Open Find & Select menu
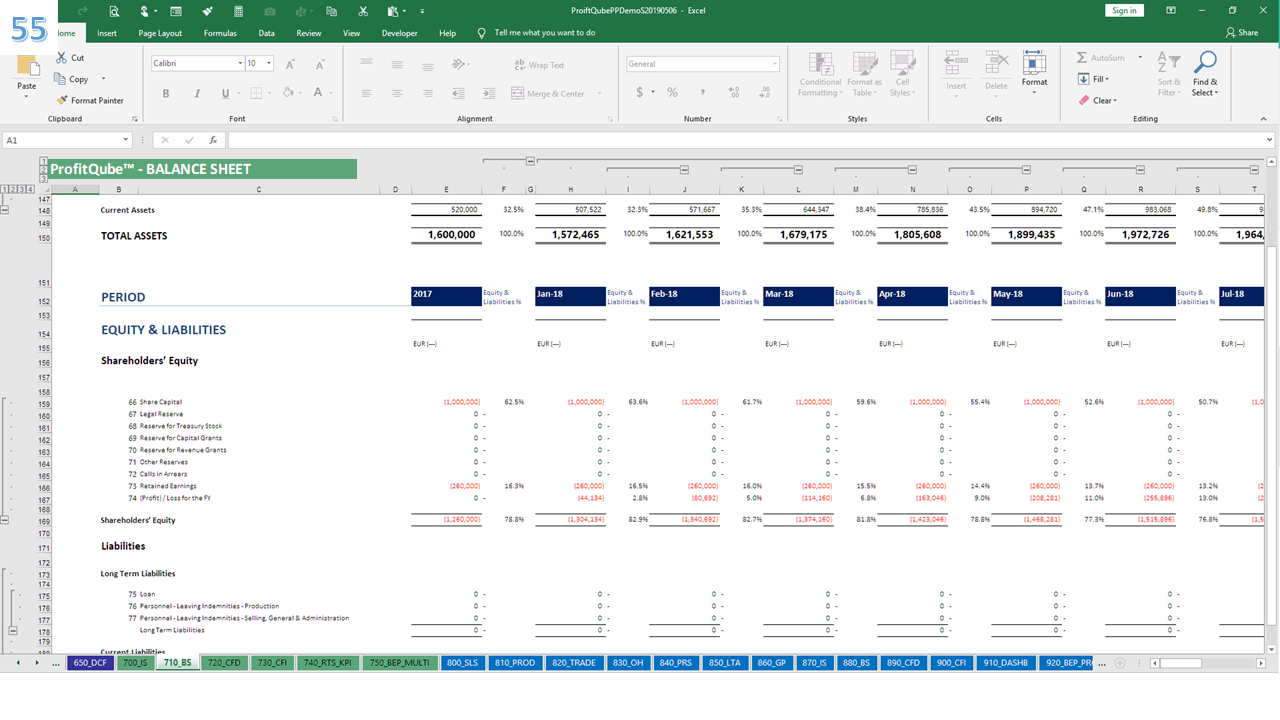The height and width of the screenshot is (720, 1280). (x=1205, y=75)
